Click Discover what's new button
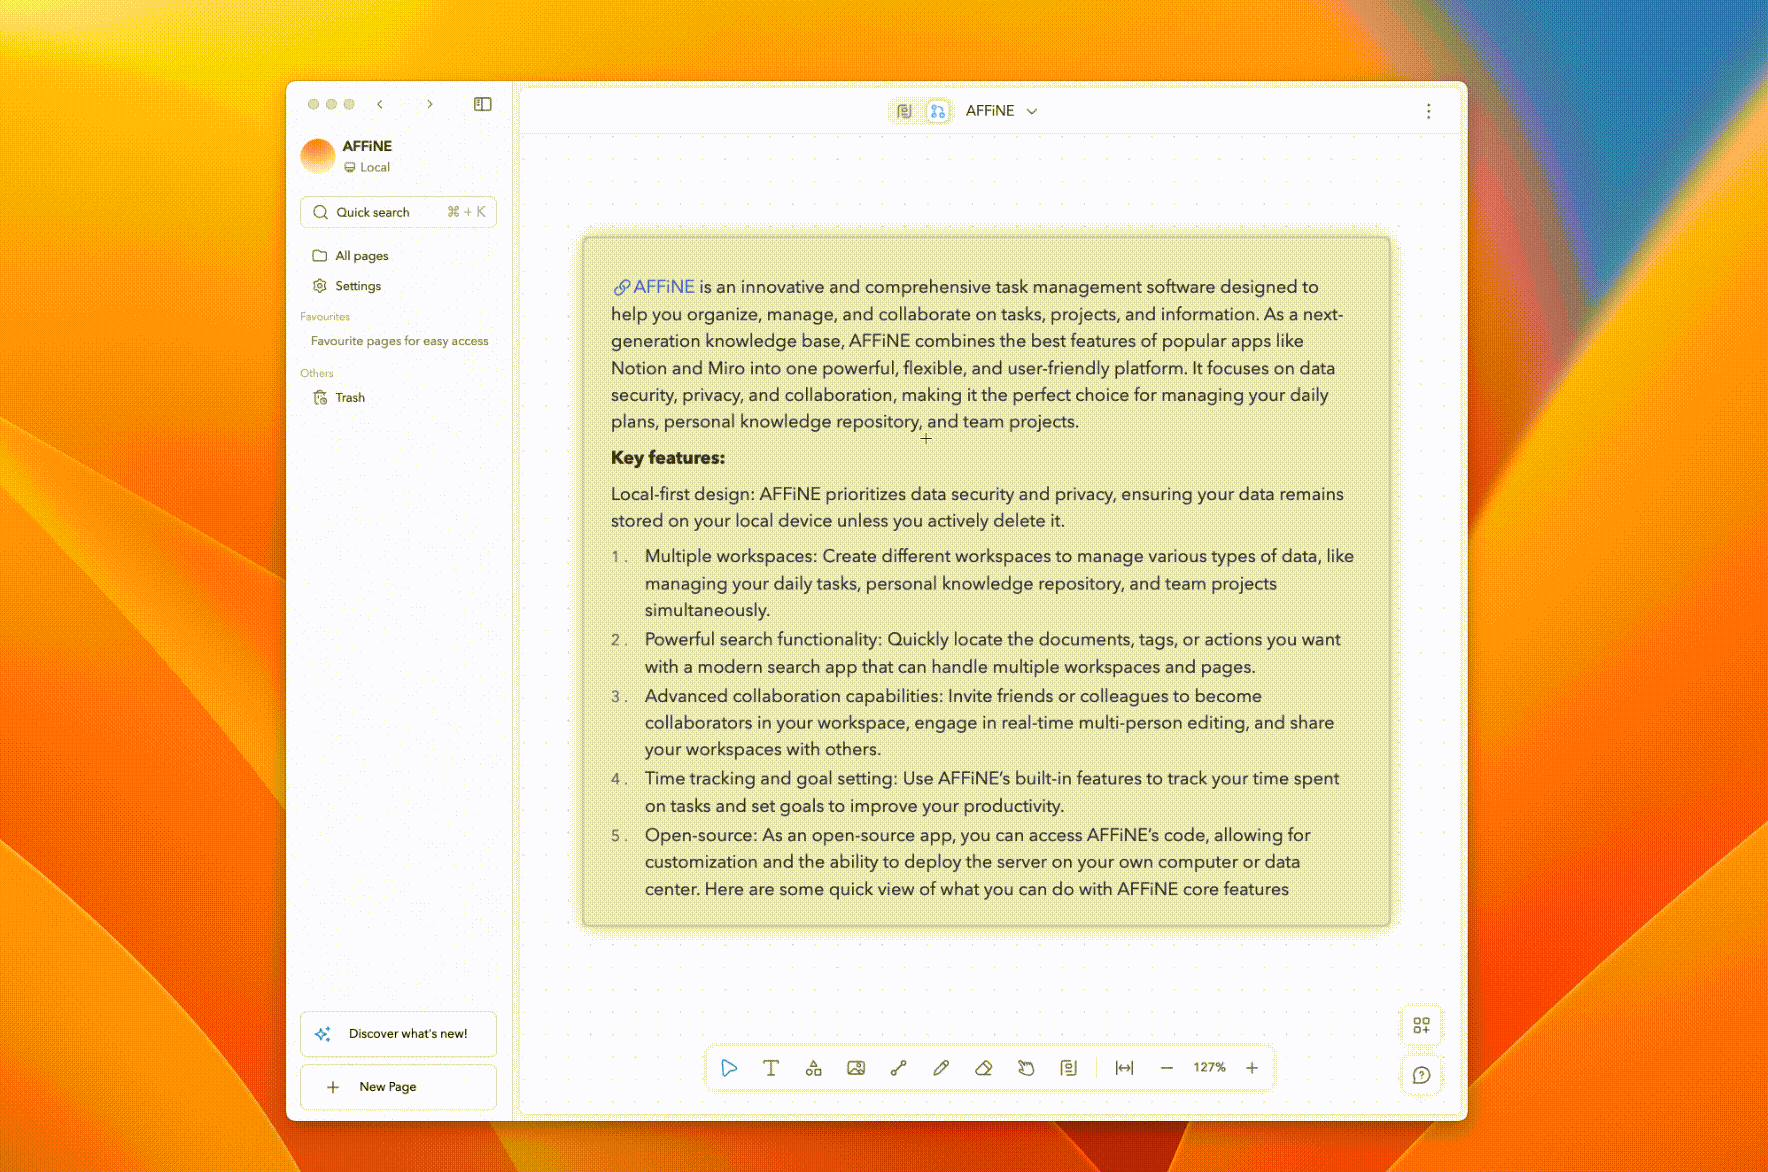Viewport: 1768px width, 1172px height. [x=398, y=1034]
